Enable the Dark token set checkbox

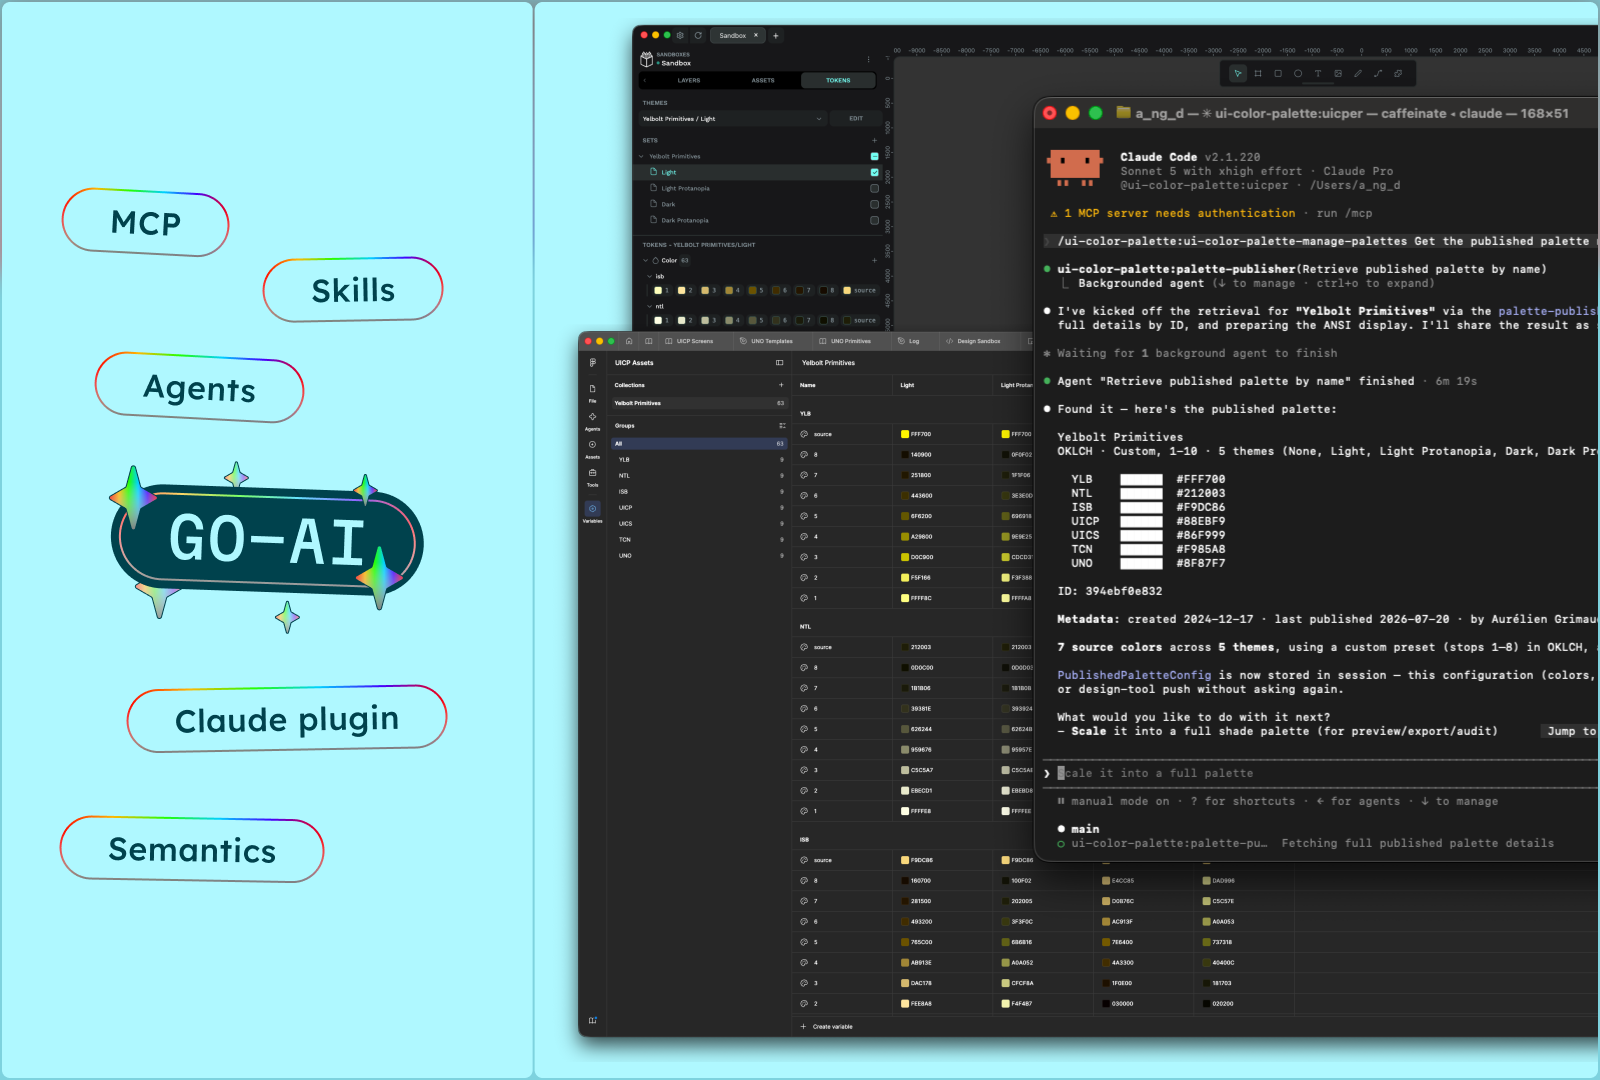pos(874,204)
